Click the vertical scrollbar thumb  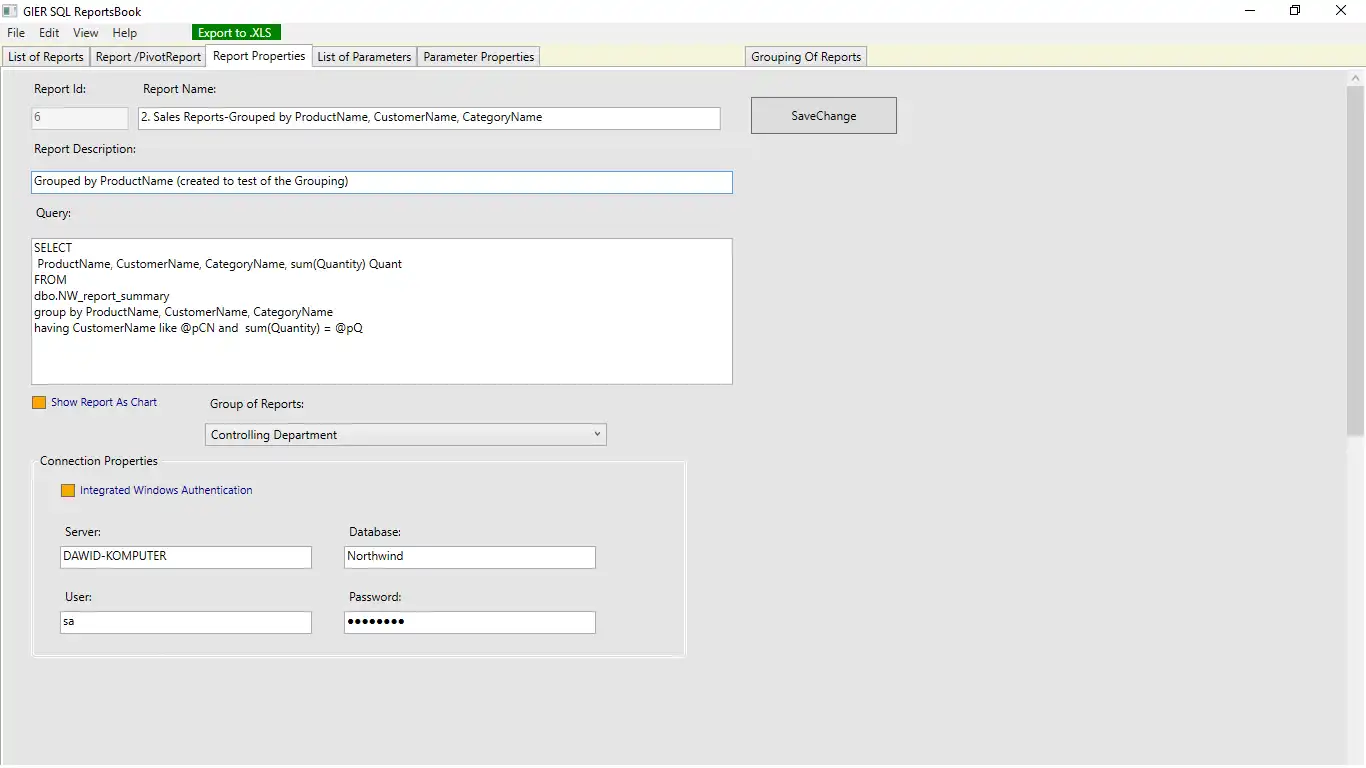[x=1356, y=260]
